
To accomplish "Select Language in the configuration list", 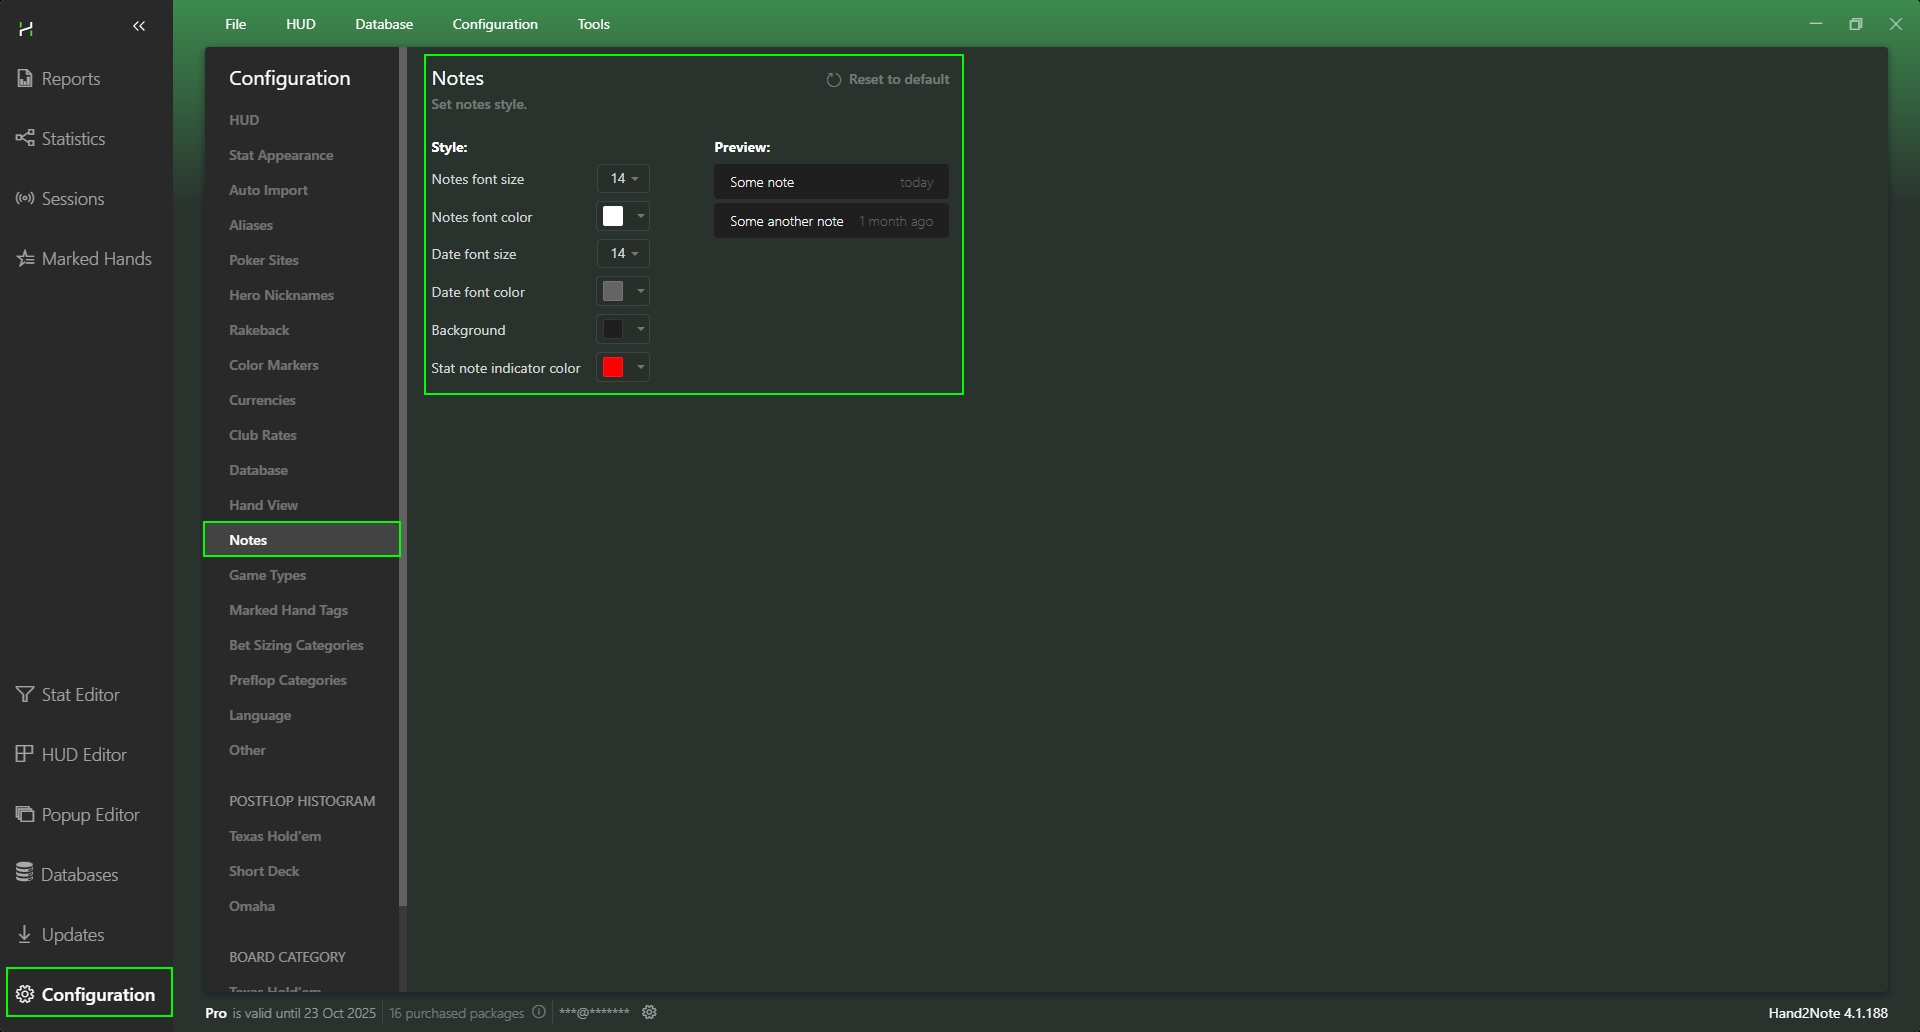I will [260, 715].
